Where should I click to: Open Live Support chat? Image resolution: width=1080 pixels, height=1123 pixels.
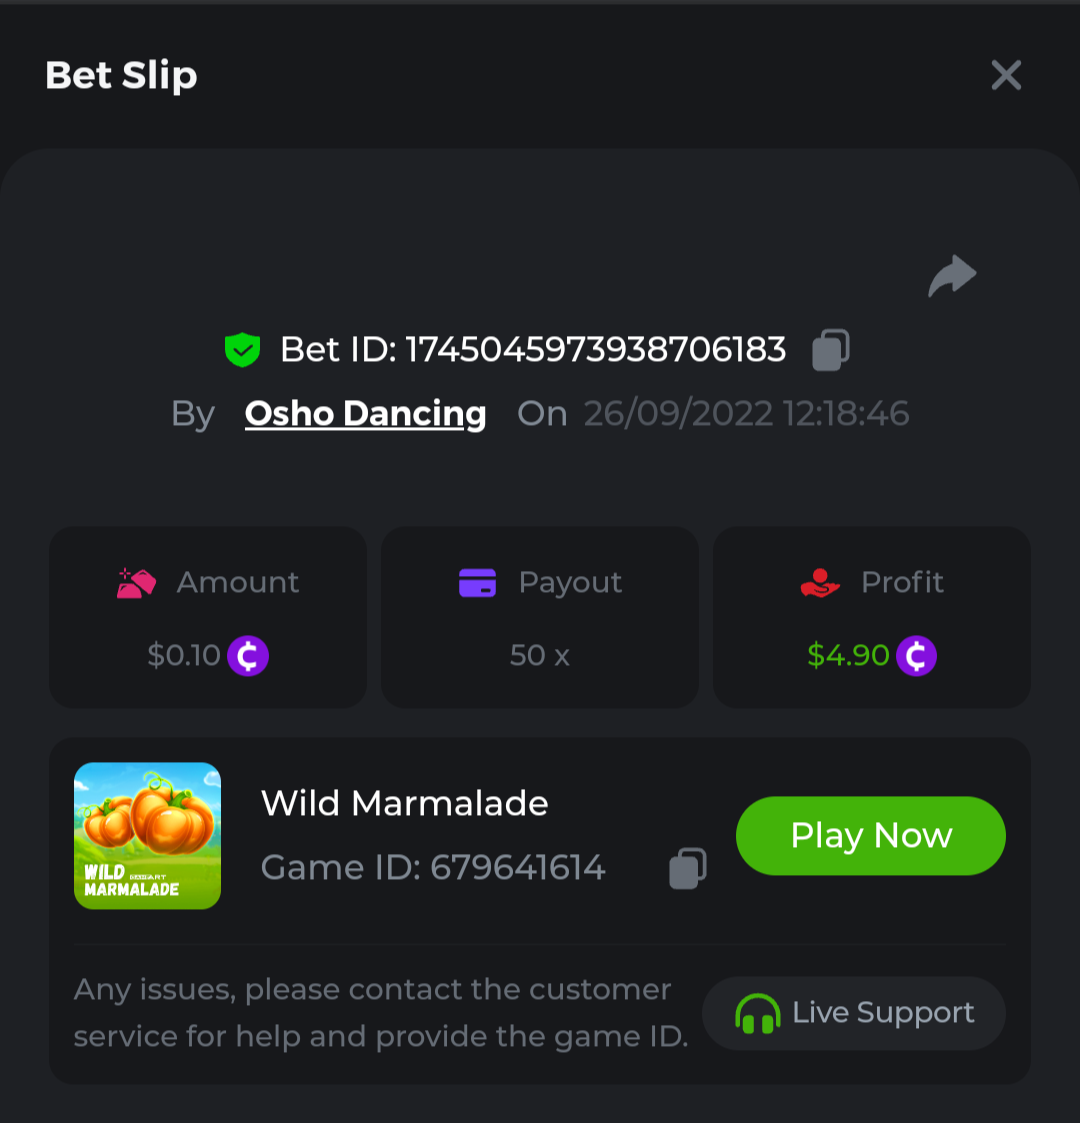[854, 1013]
